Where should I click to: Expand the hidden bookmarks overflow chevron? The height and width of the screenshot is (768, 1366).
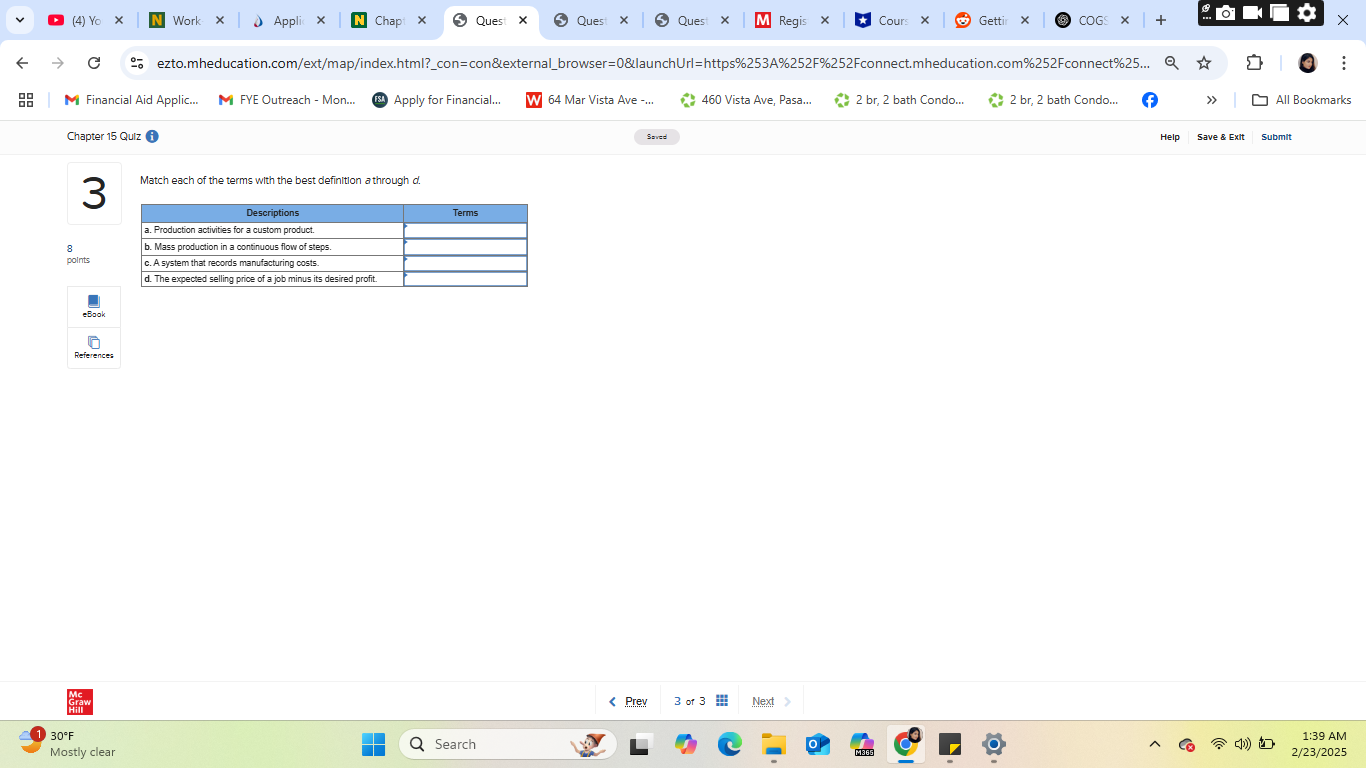[x=1212, y=100]
